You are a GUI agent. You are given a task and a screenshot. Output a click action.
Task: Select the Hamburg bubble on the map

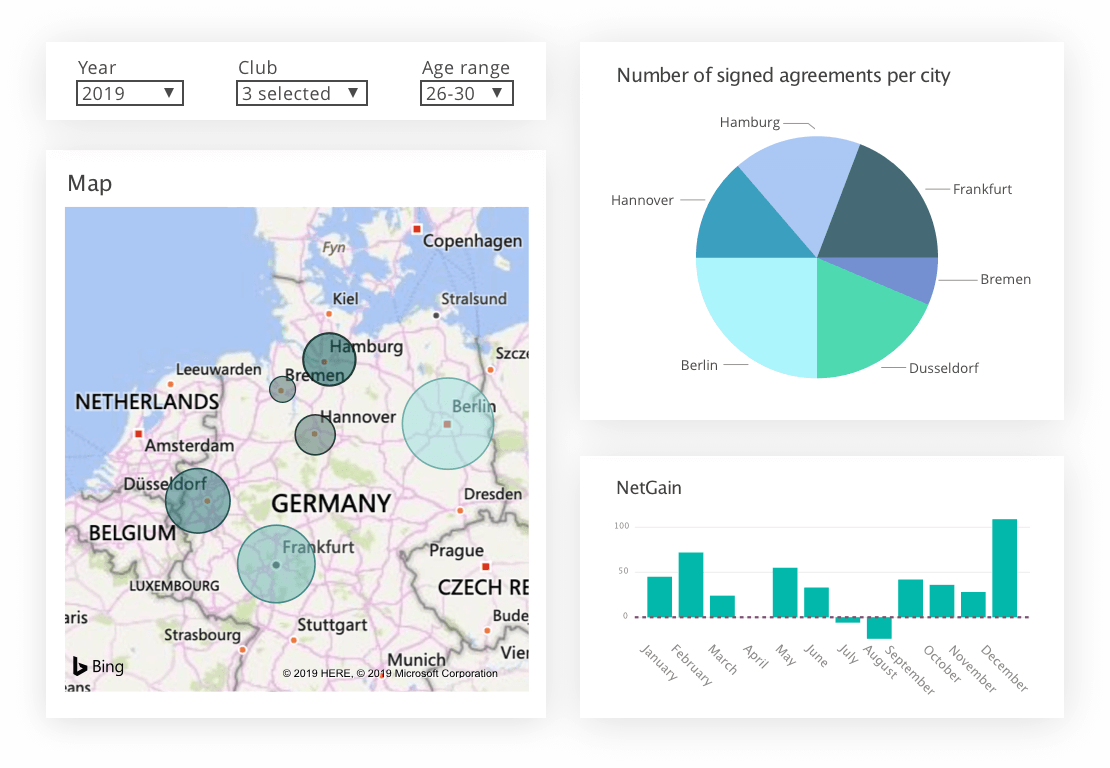[330, 359]
